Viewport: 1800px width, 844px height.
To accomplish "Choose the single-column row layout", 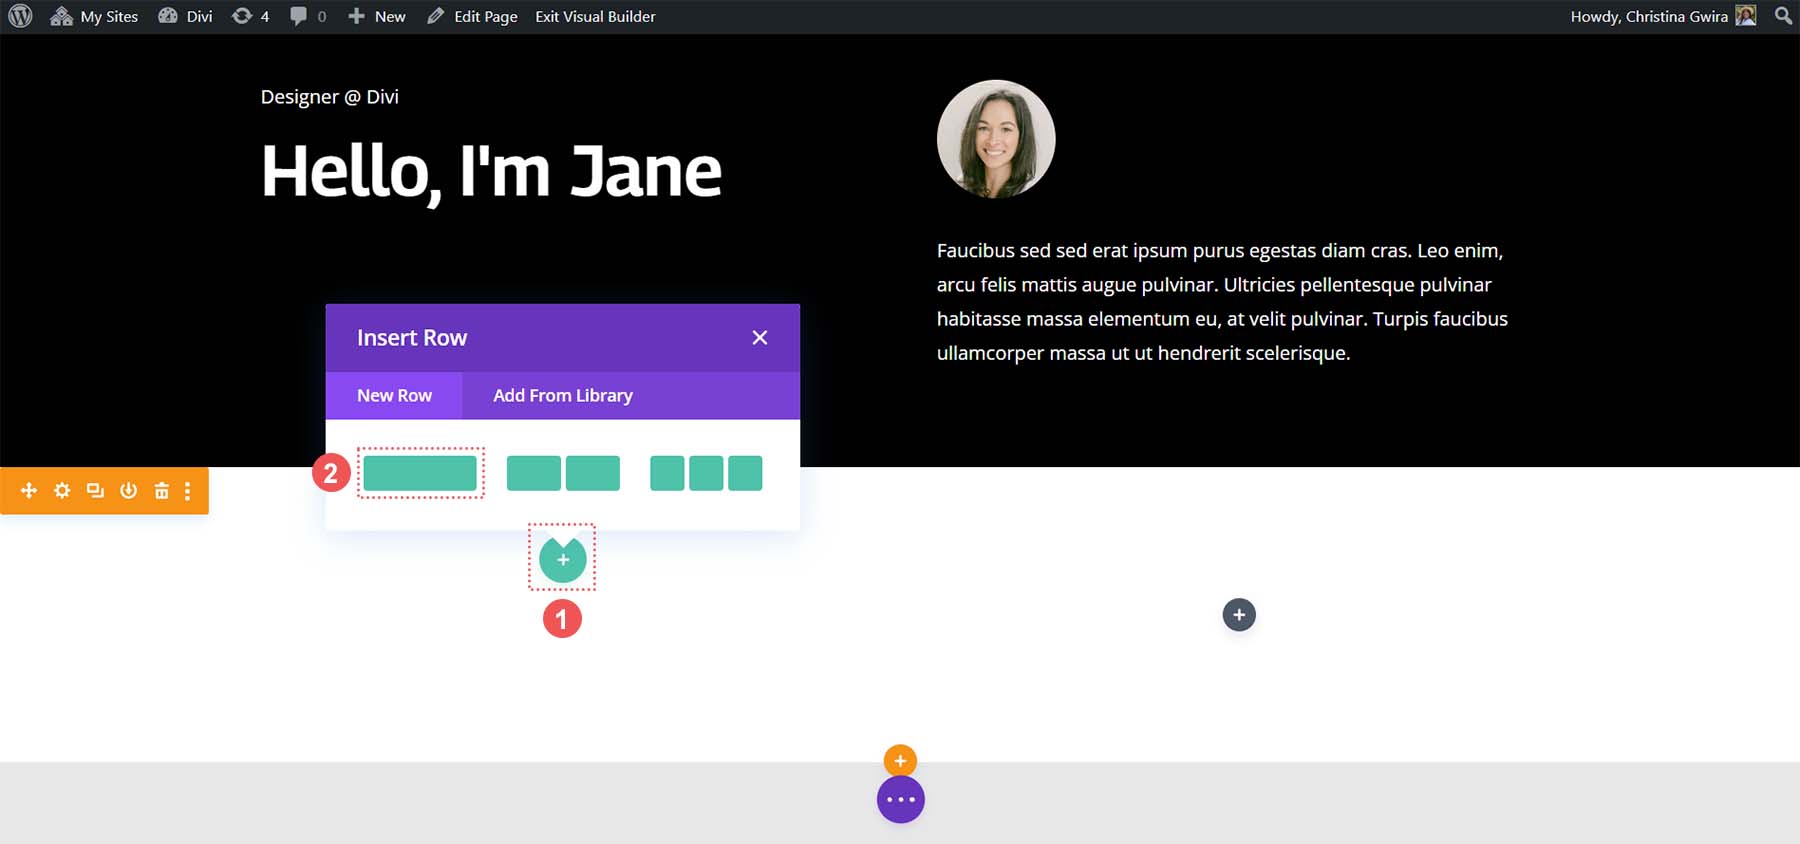I will [420, 473].
